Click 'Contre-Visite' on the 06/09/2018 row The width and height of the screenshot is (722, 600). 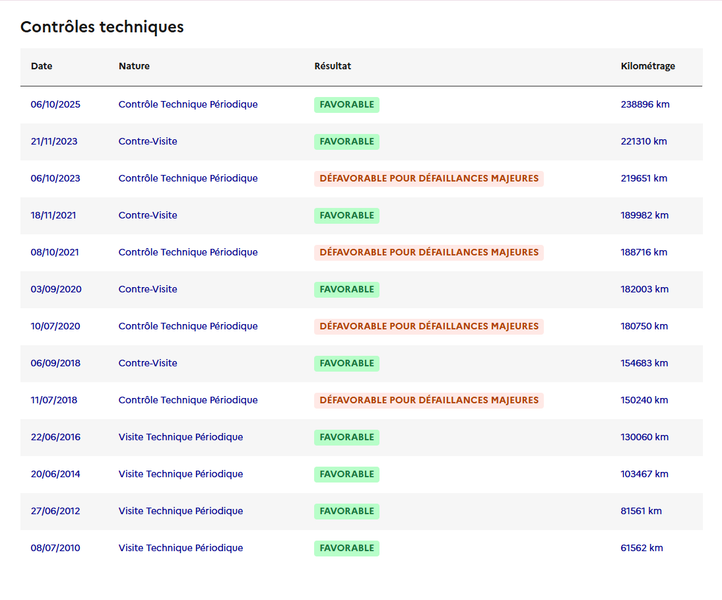point(148,363)
